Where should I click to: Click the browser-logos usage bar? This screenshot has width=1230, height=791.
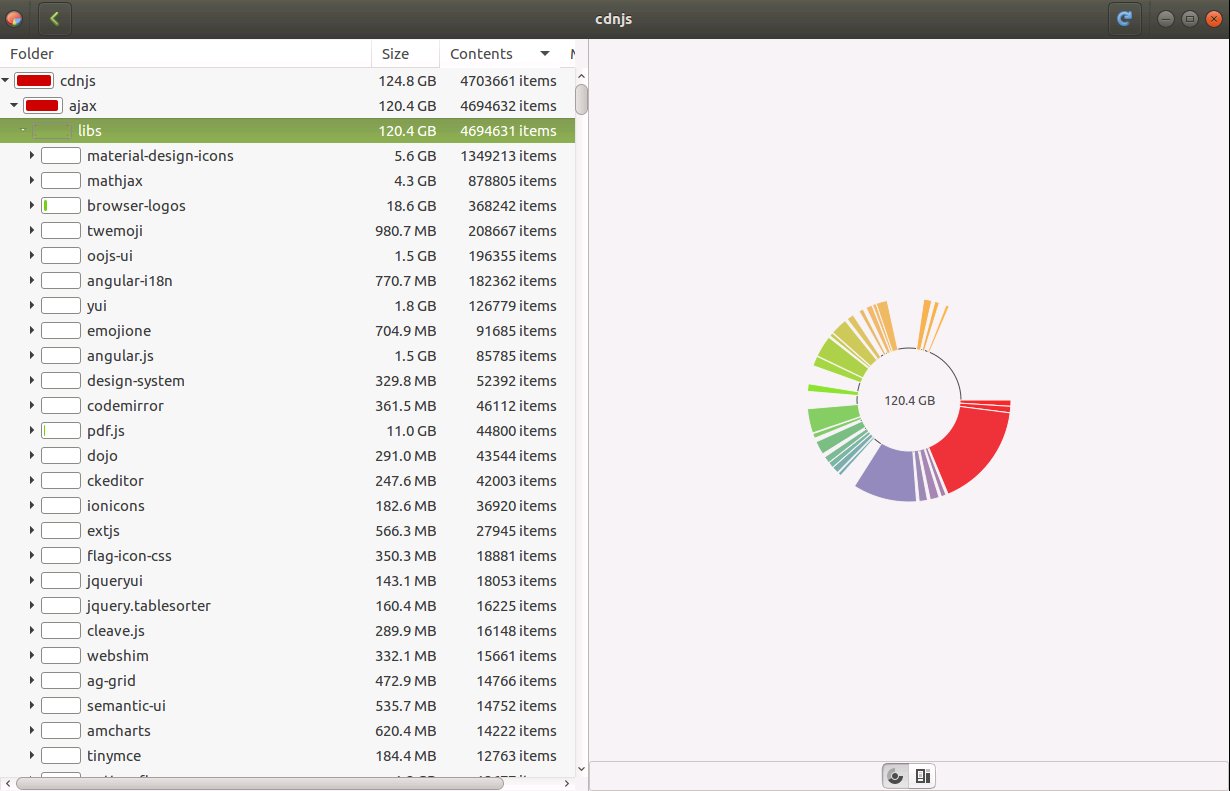pos(61,206)
